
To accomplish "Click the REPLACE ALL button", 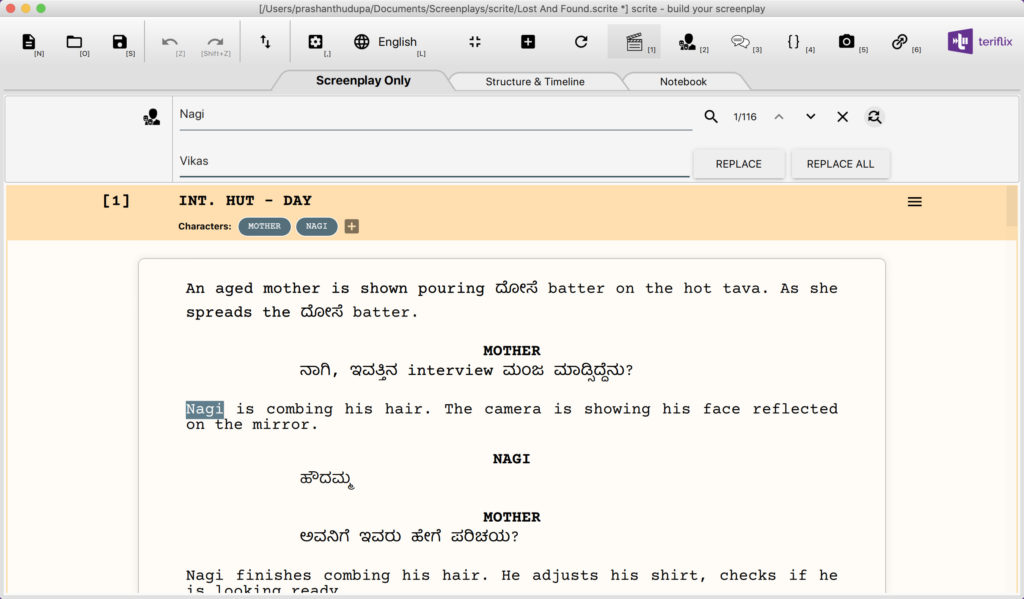I will [x=840, y=164].
